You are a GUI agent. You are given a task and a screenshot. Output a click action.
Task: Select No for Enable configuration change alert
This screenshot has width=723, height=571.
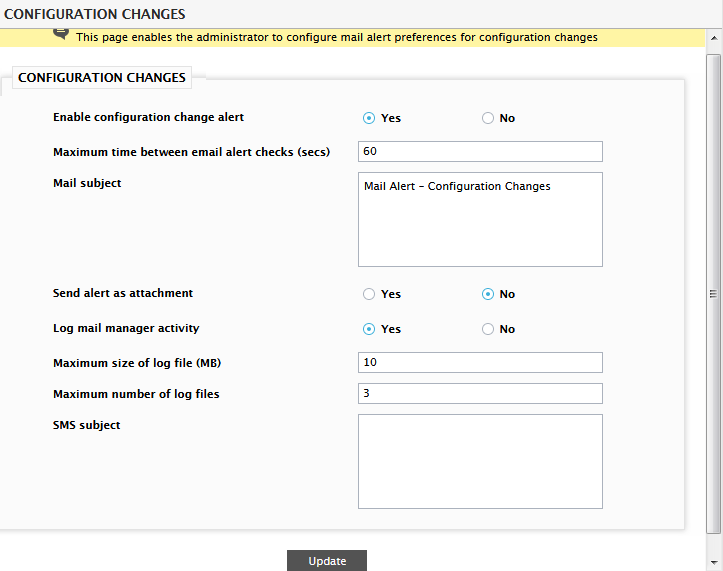pyautogui.click(x=488, y=118)
